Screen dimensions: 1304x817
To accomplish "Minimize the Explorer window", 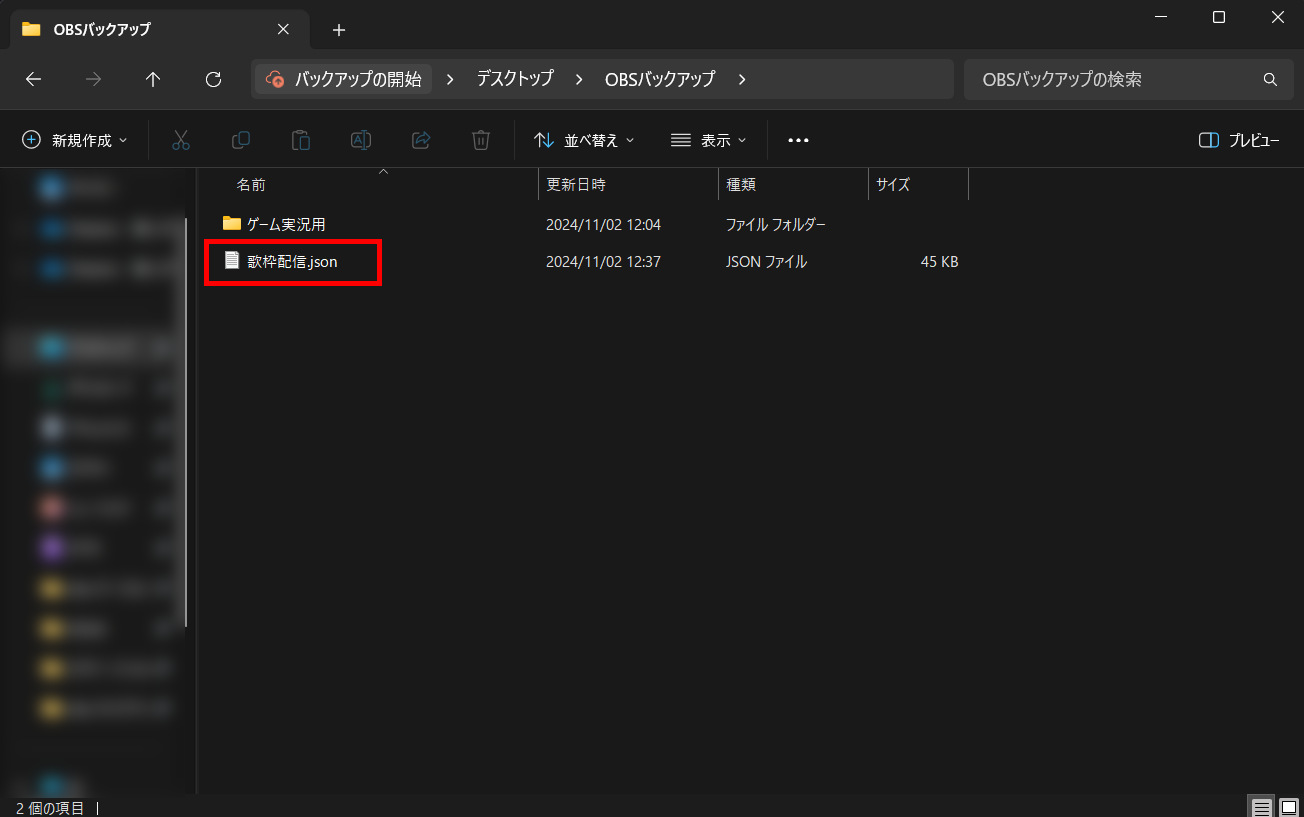I will [x=1161, y=17].
